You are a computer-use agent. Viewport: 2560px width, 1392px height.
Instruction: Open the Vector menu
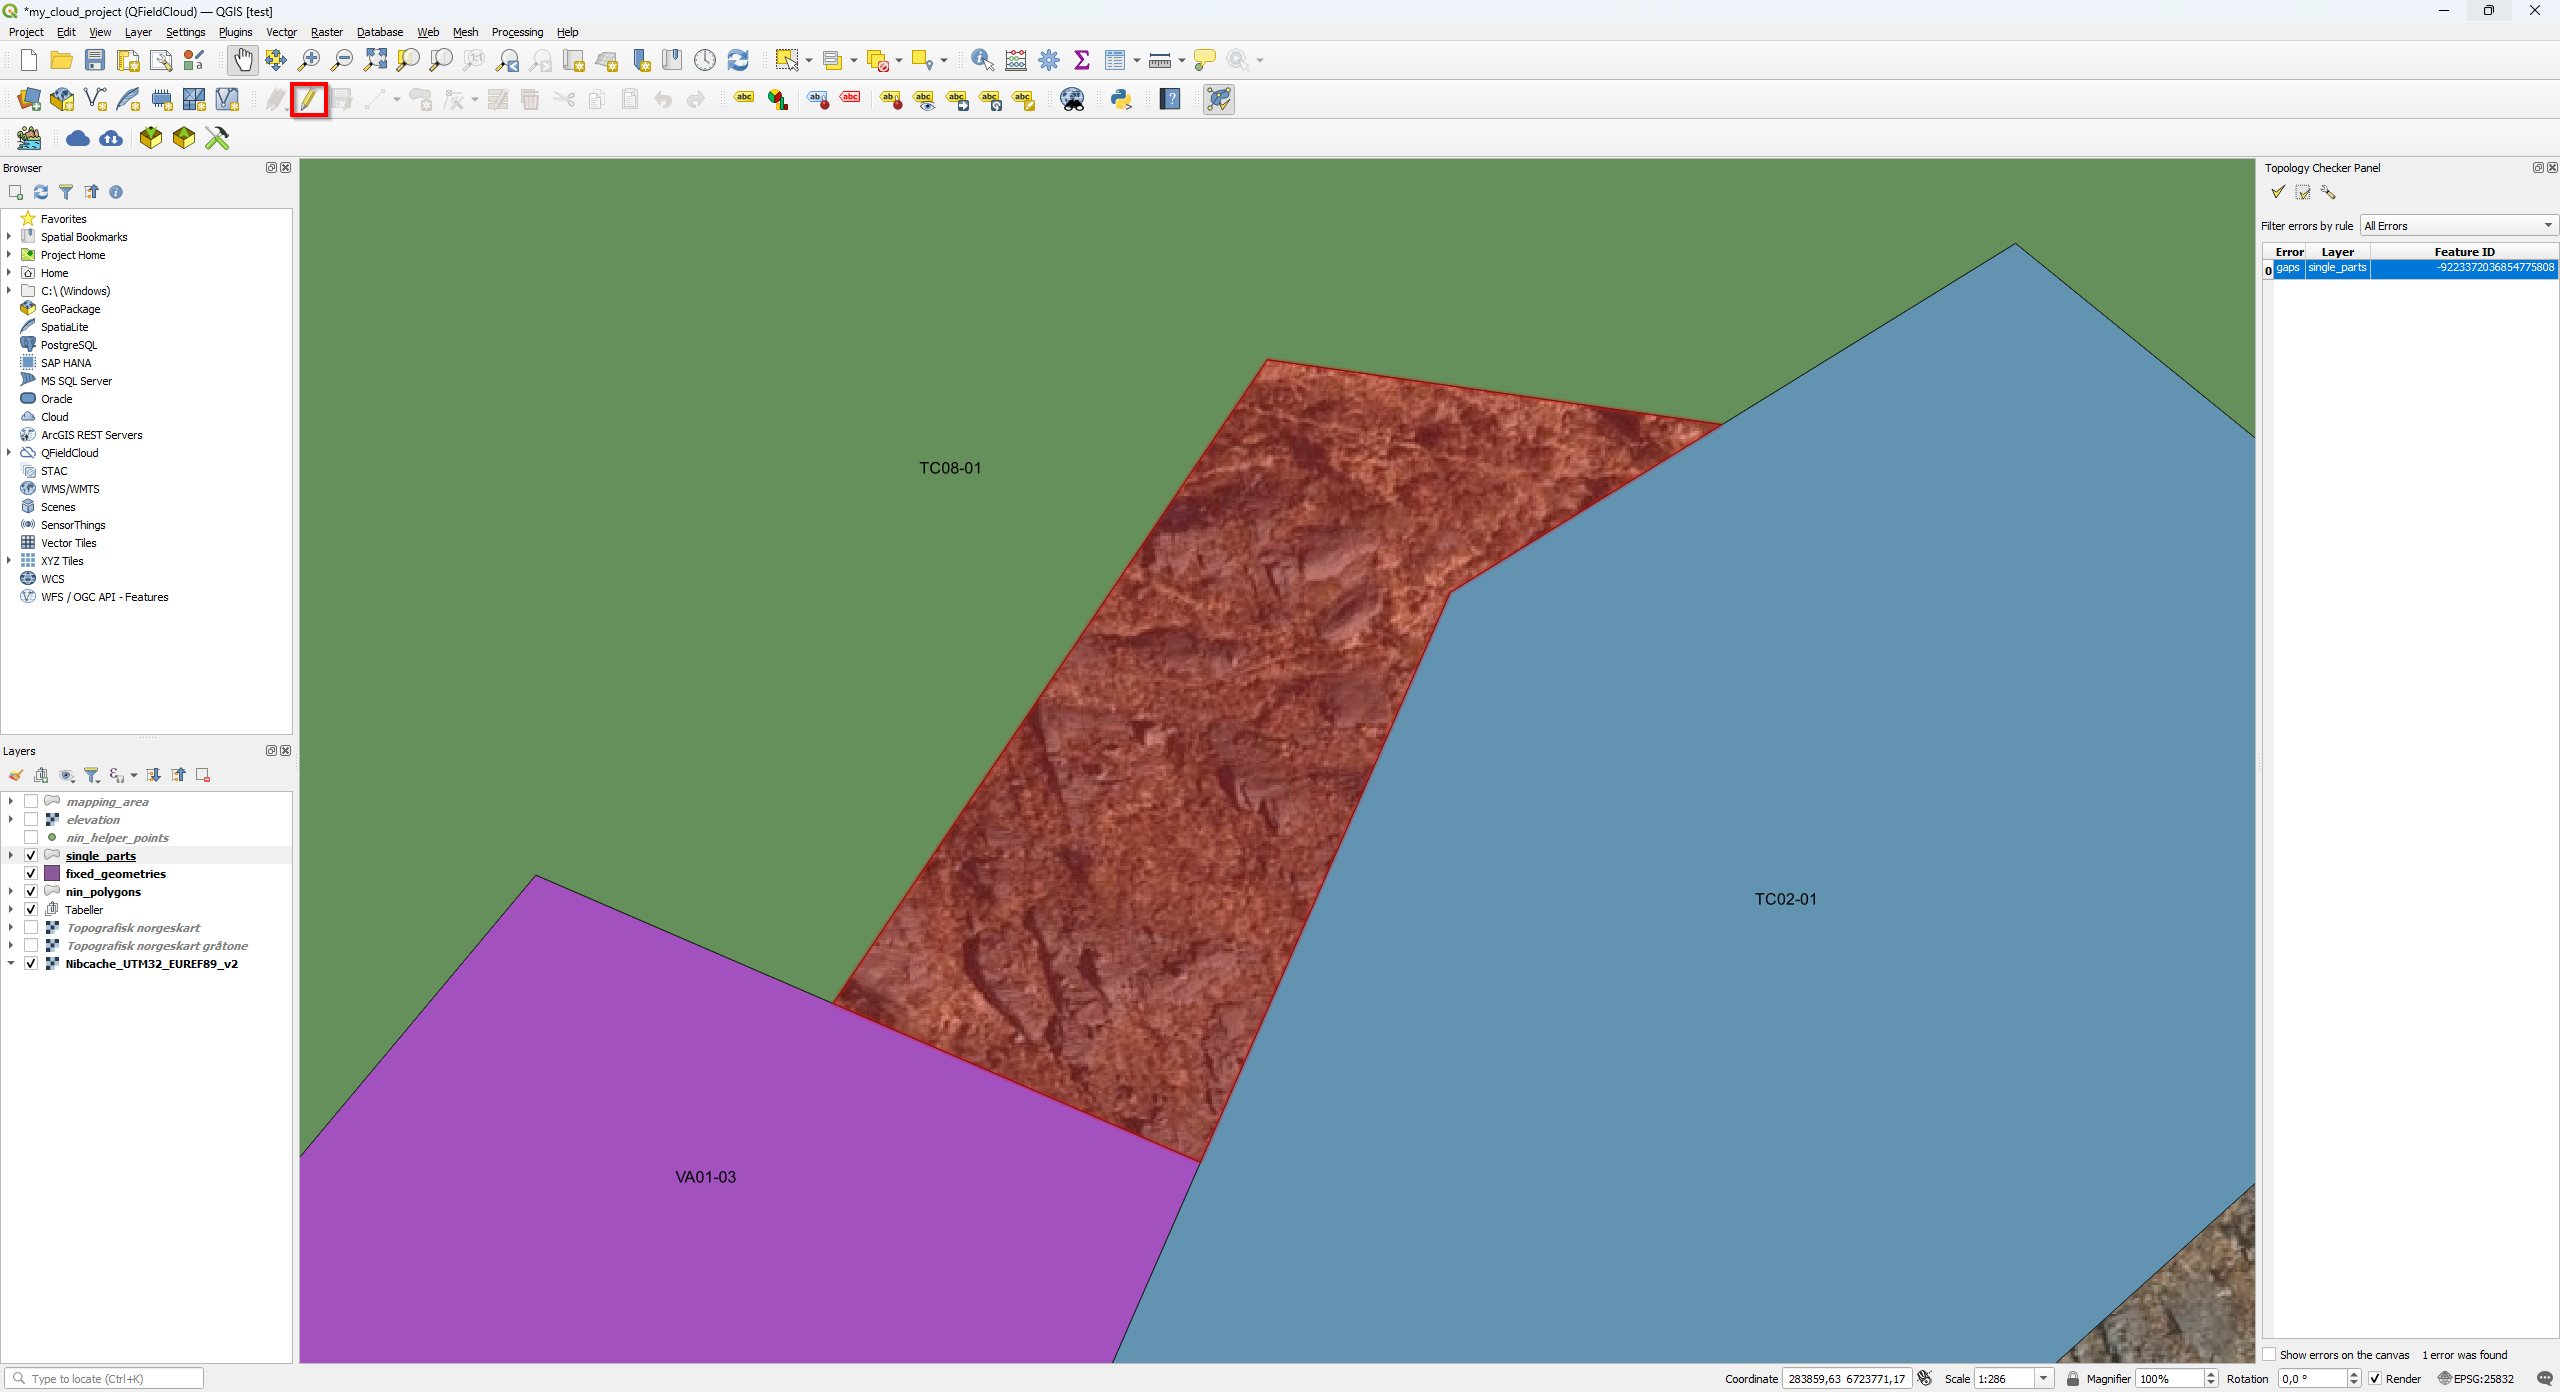pos(281,32)
